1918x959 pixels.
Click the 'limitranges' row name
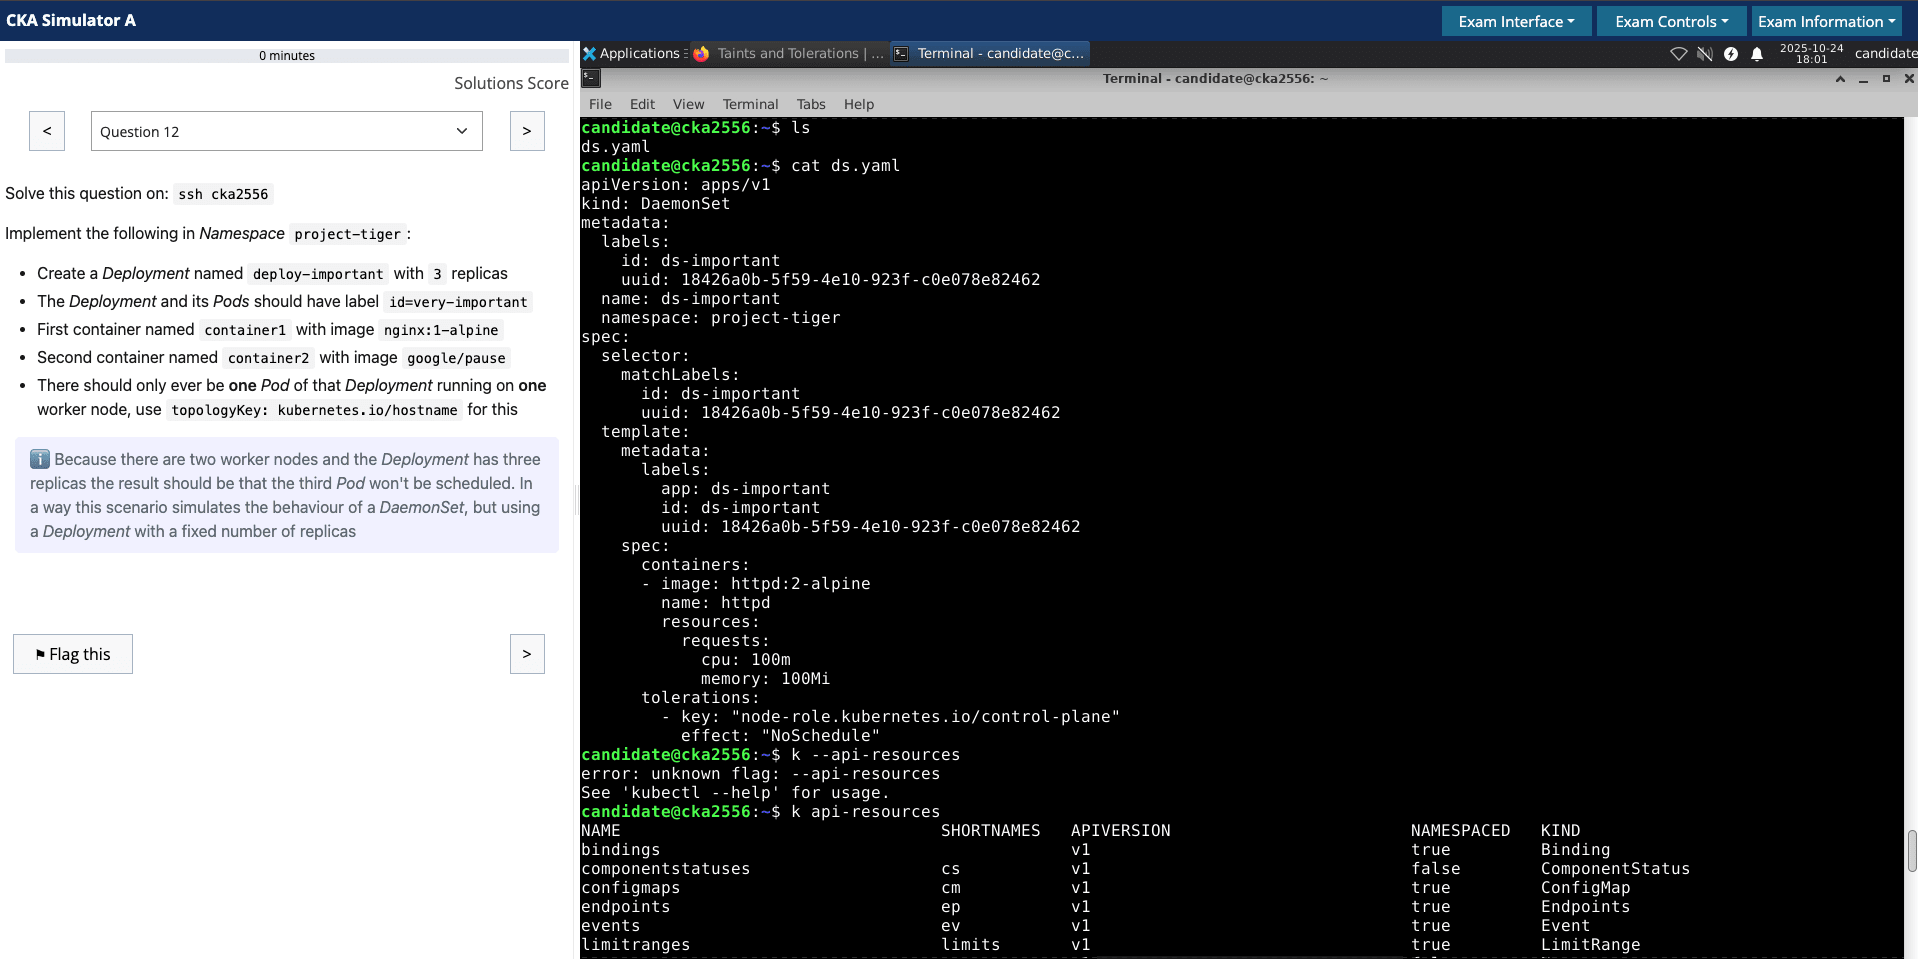tap(635, 945)
